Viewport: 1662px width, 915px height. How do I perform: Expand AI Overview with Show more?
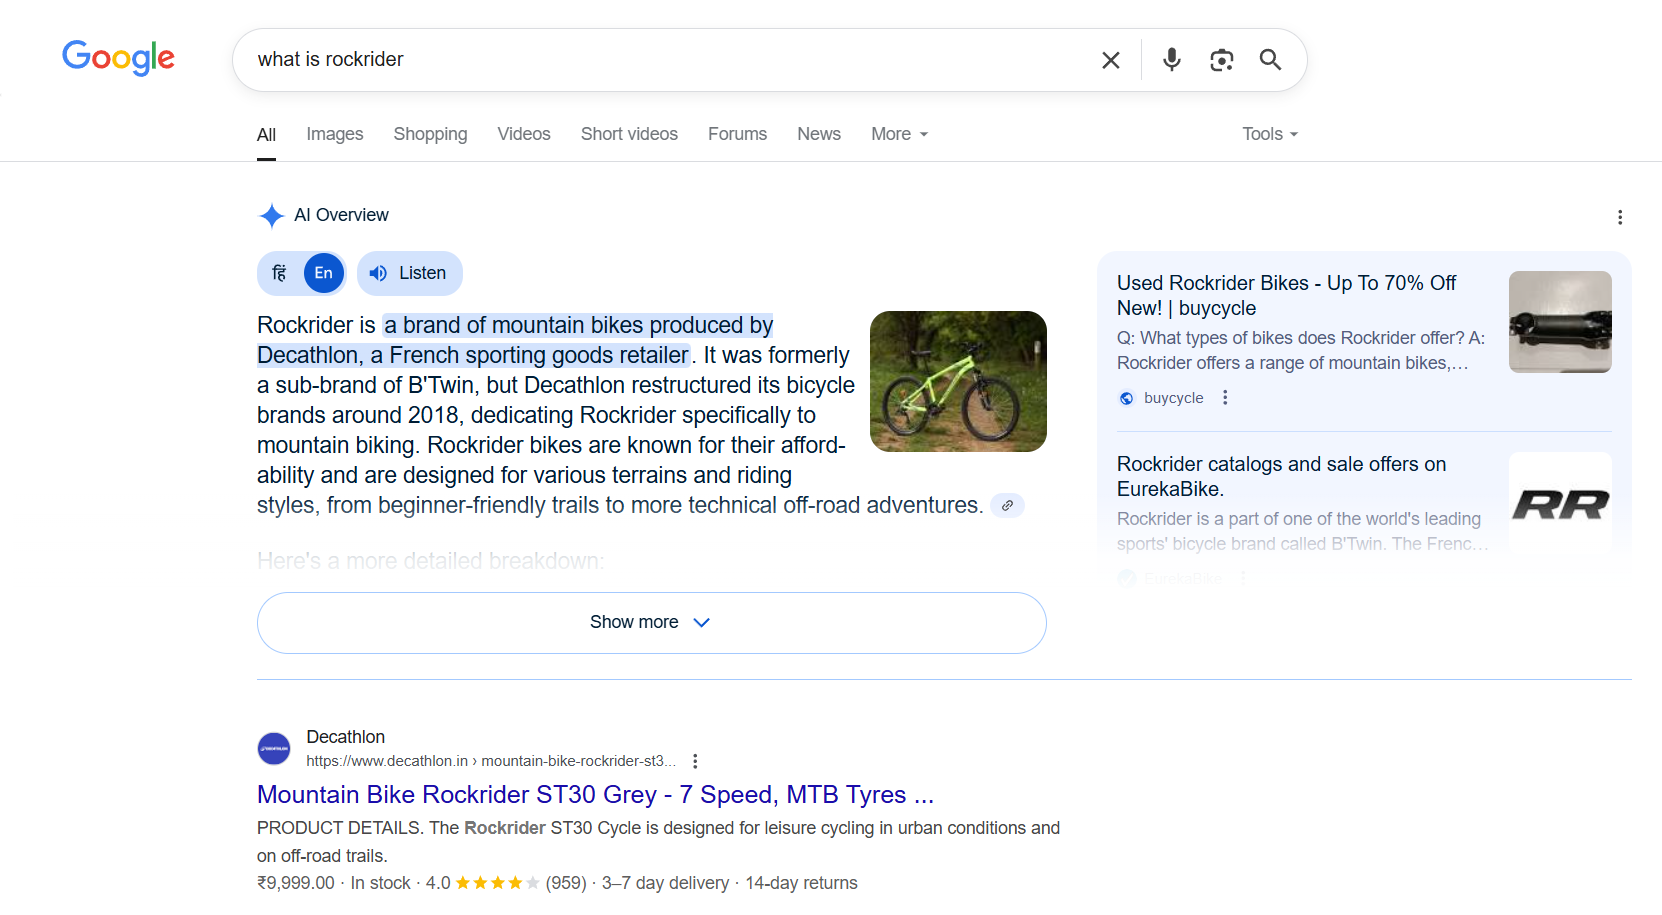click(651, 622)
